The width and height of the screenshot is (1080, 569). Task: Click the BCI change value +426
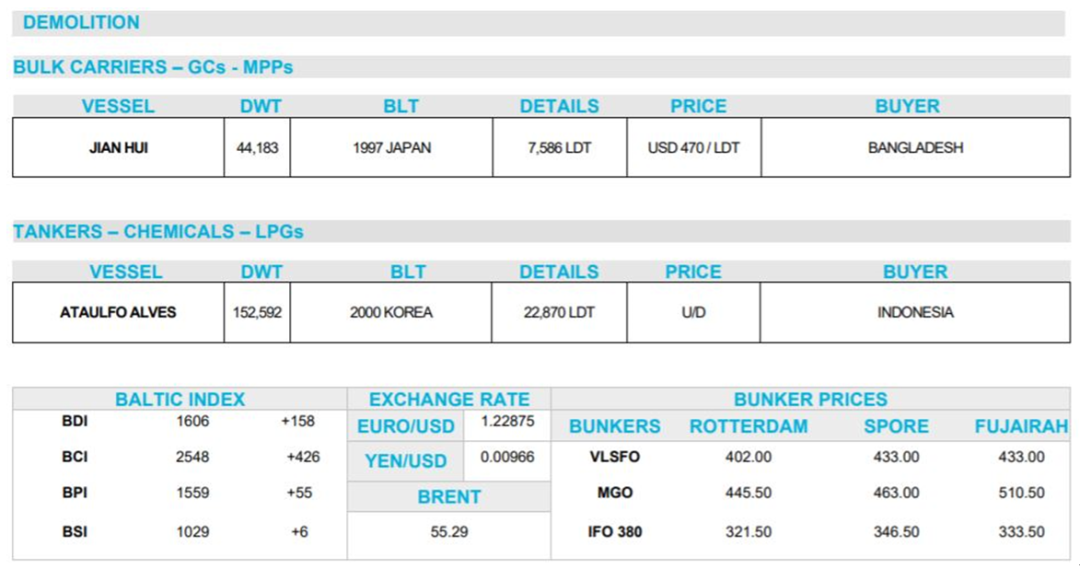298,457
